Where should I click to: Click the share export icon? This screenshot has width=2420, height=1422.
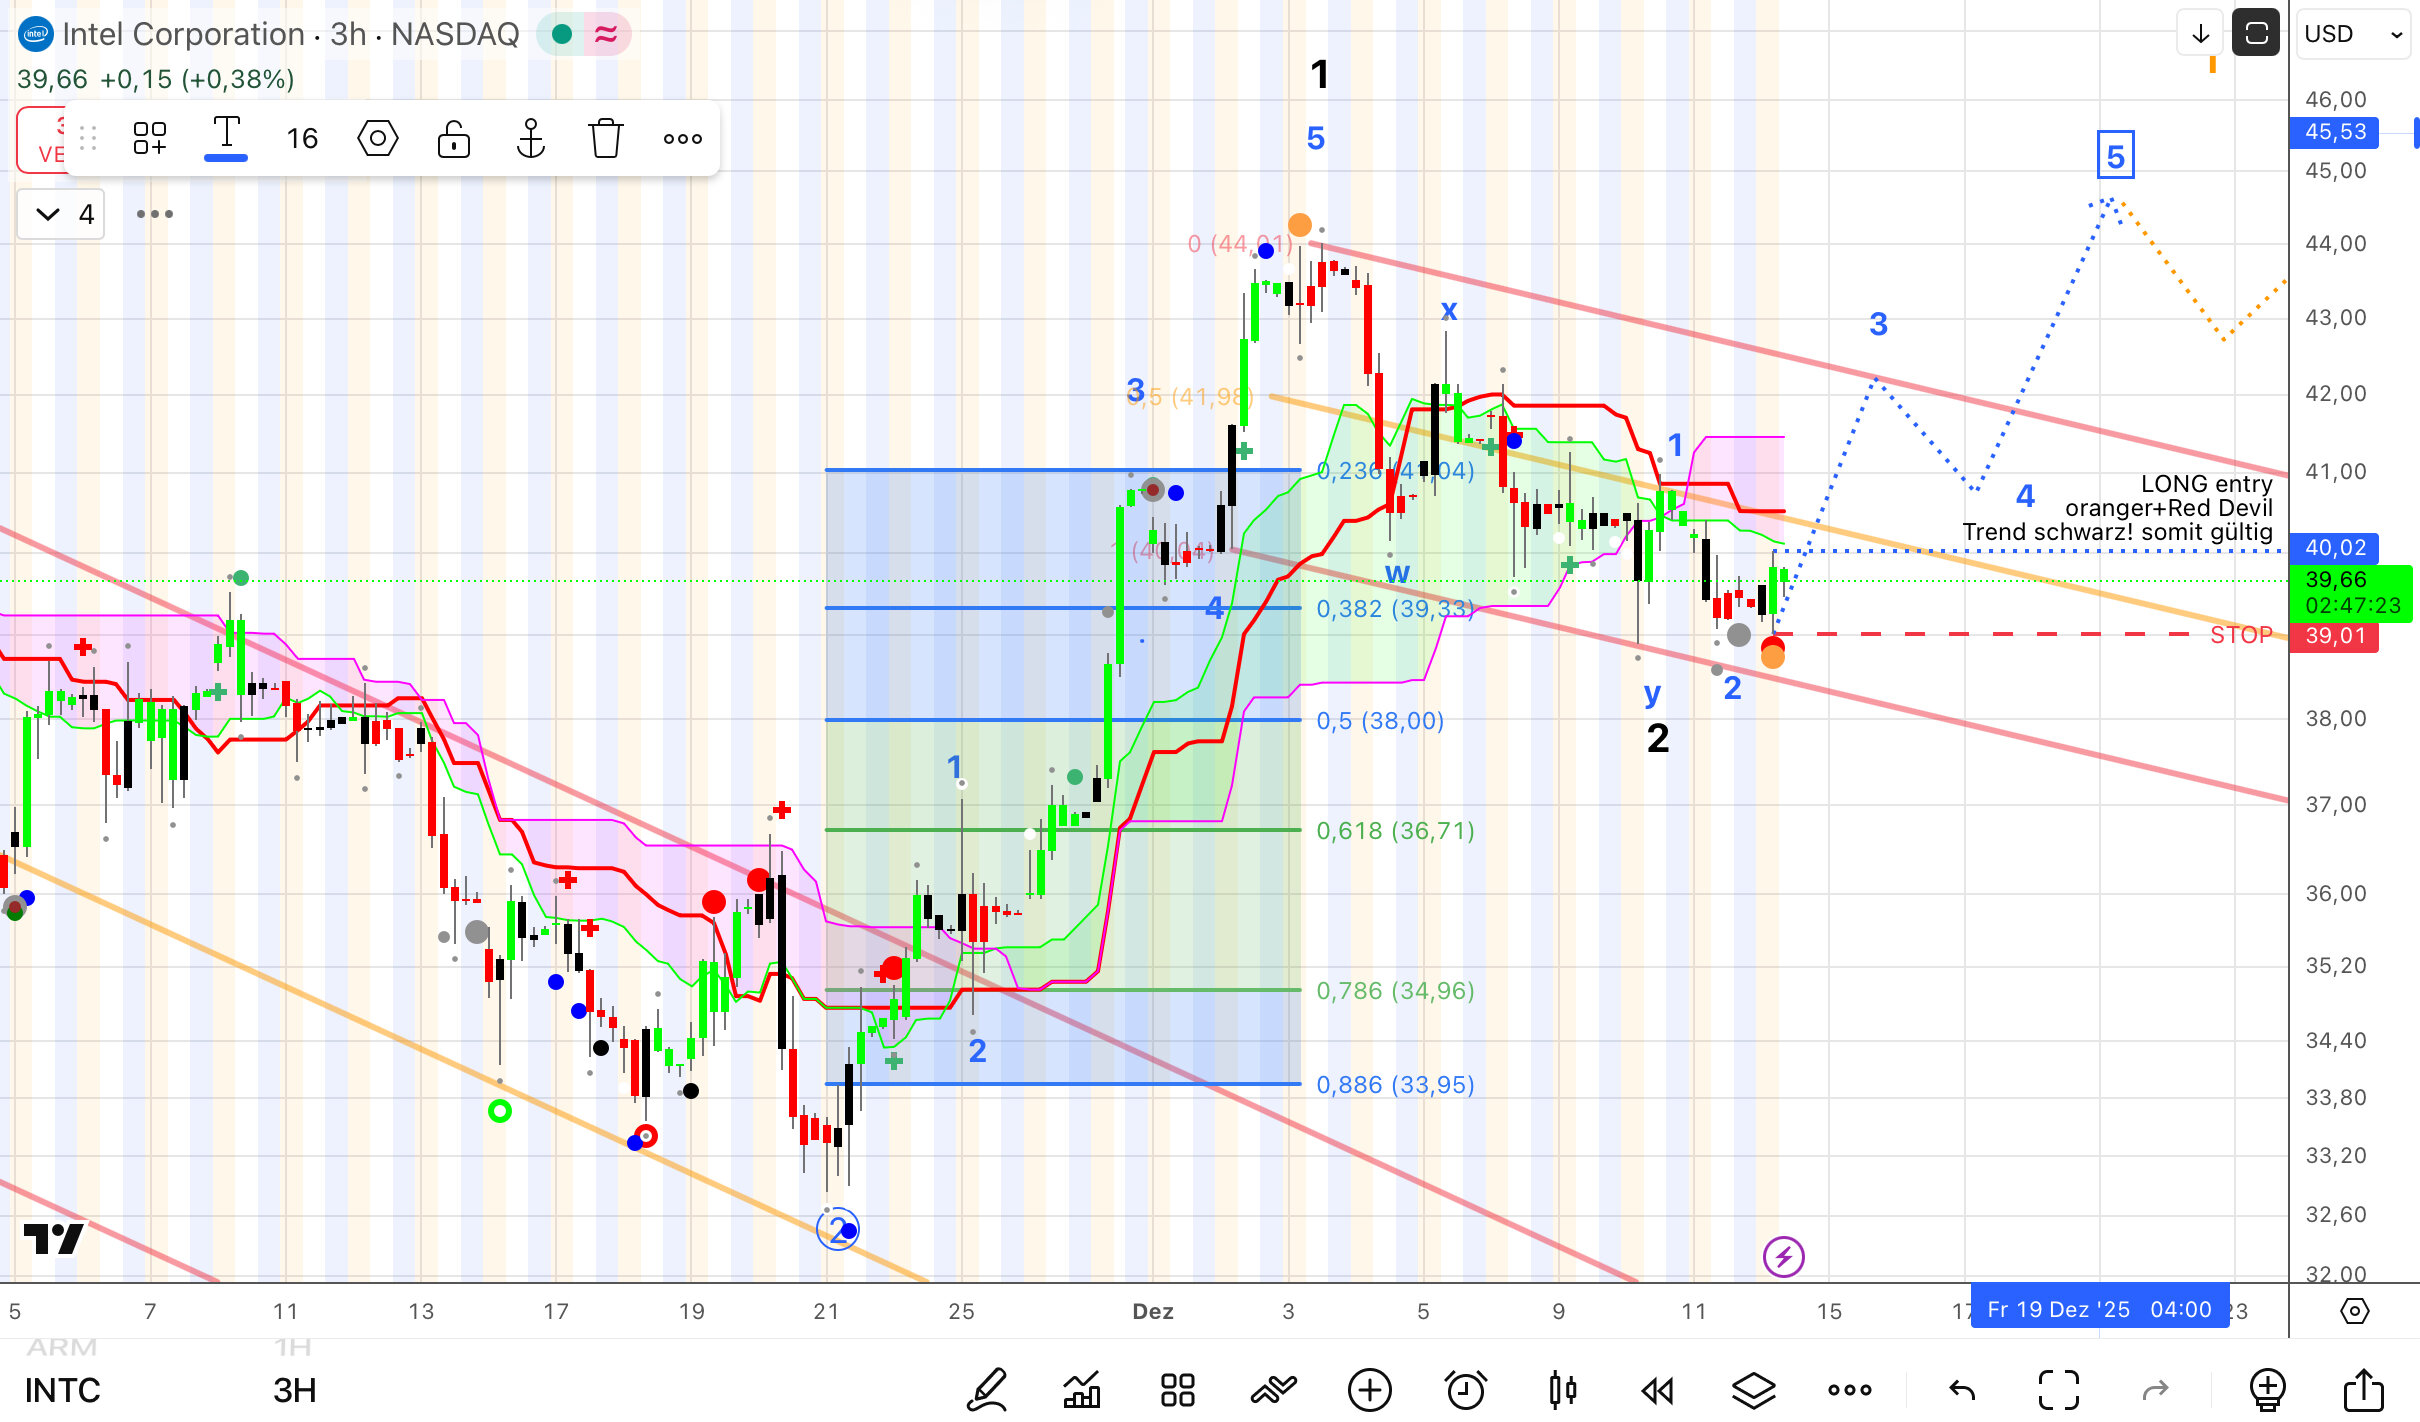[x=2364, y=1390]
